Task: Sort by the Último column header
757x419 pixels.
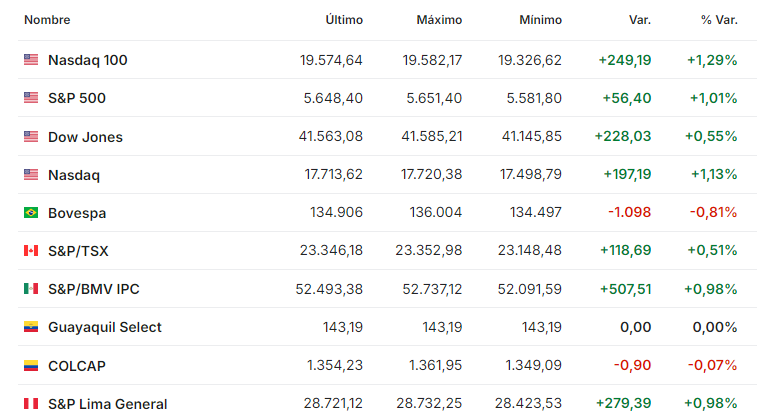Action: (x=344, y=20)
